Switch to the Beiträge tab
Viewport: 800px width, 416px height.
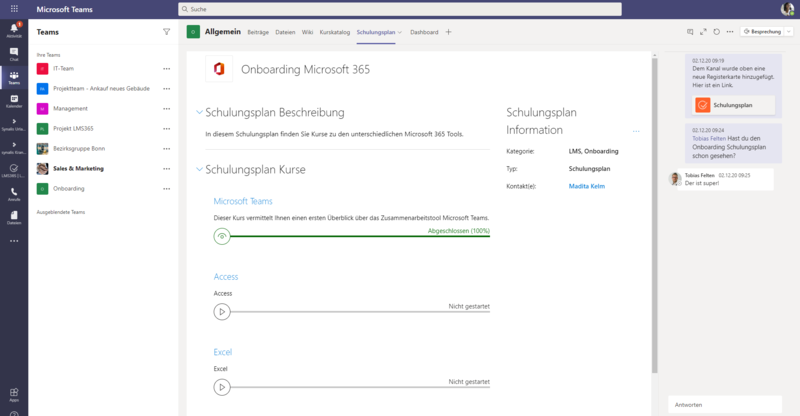(258, 32)
